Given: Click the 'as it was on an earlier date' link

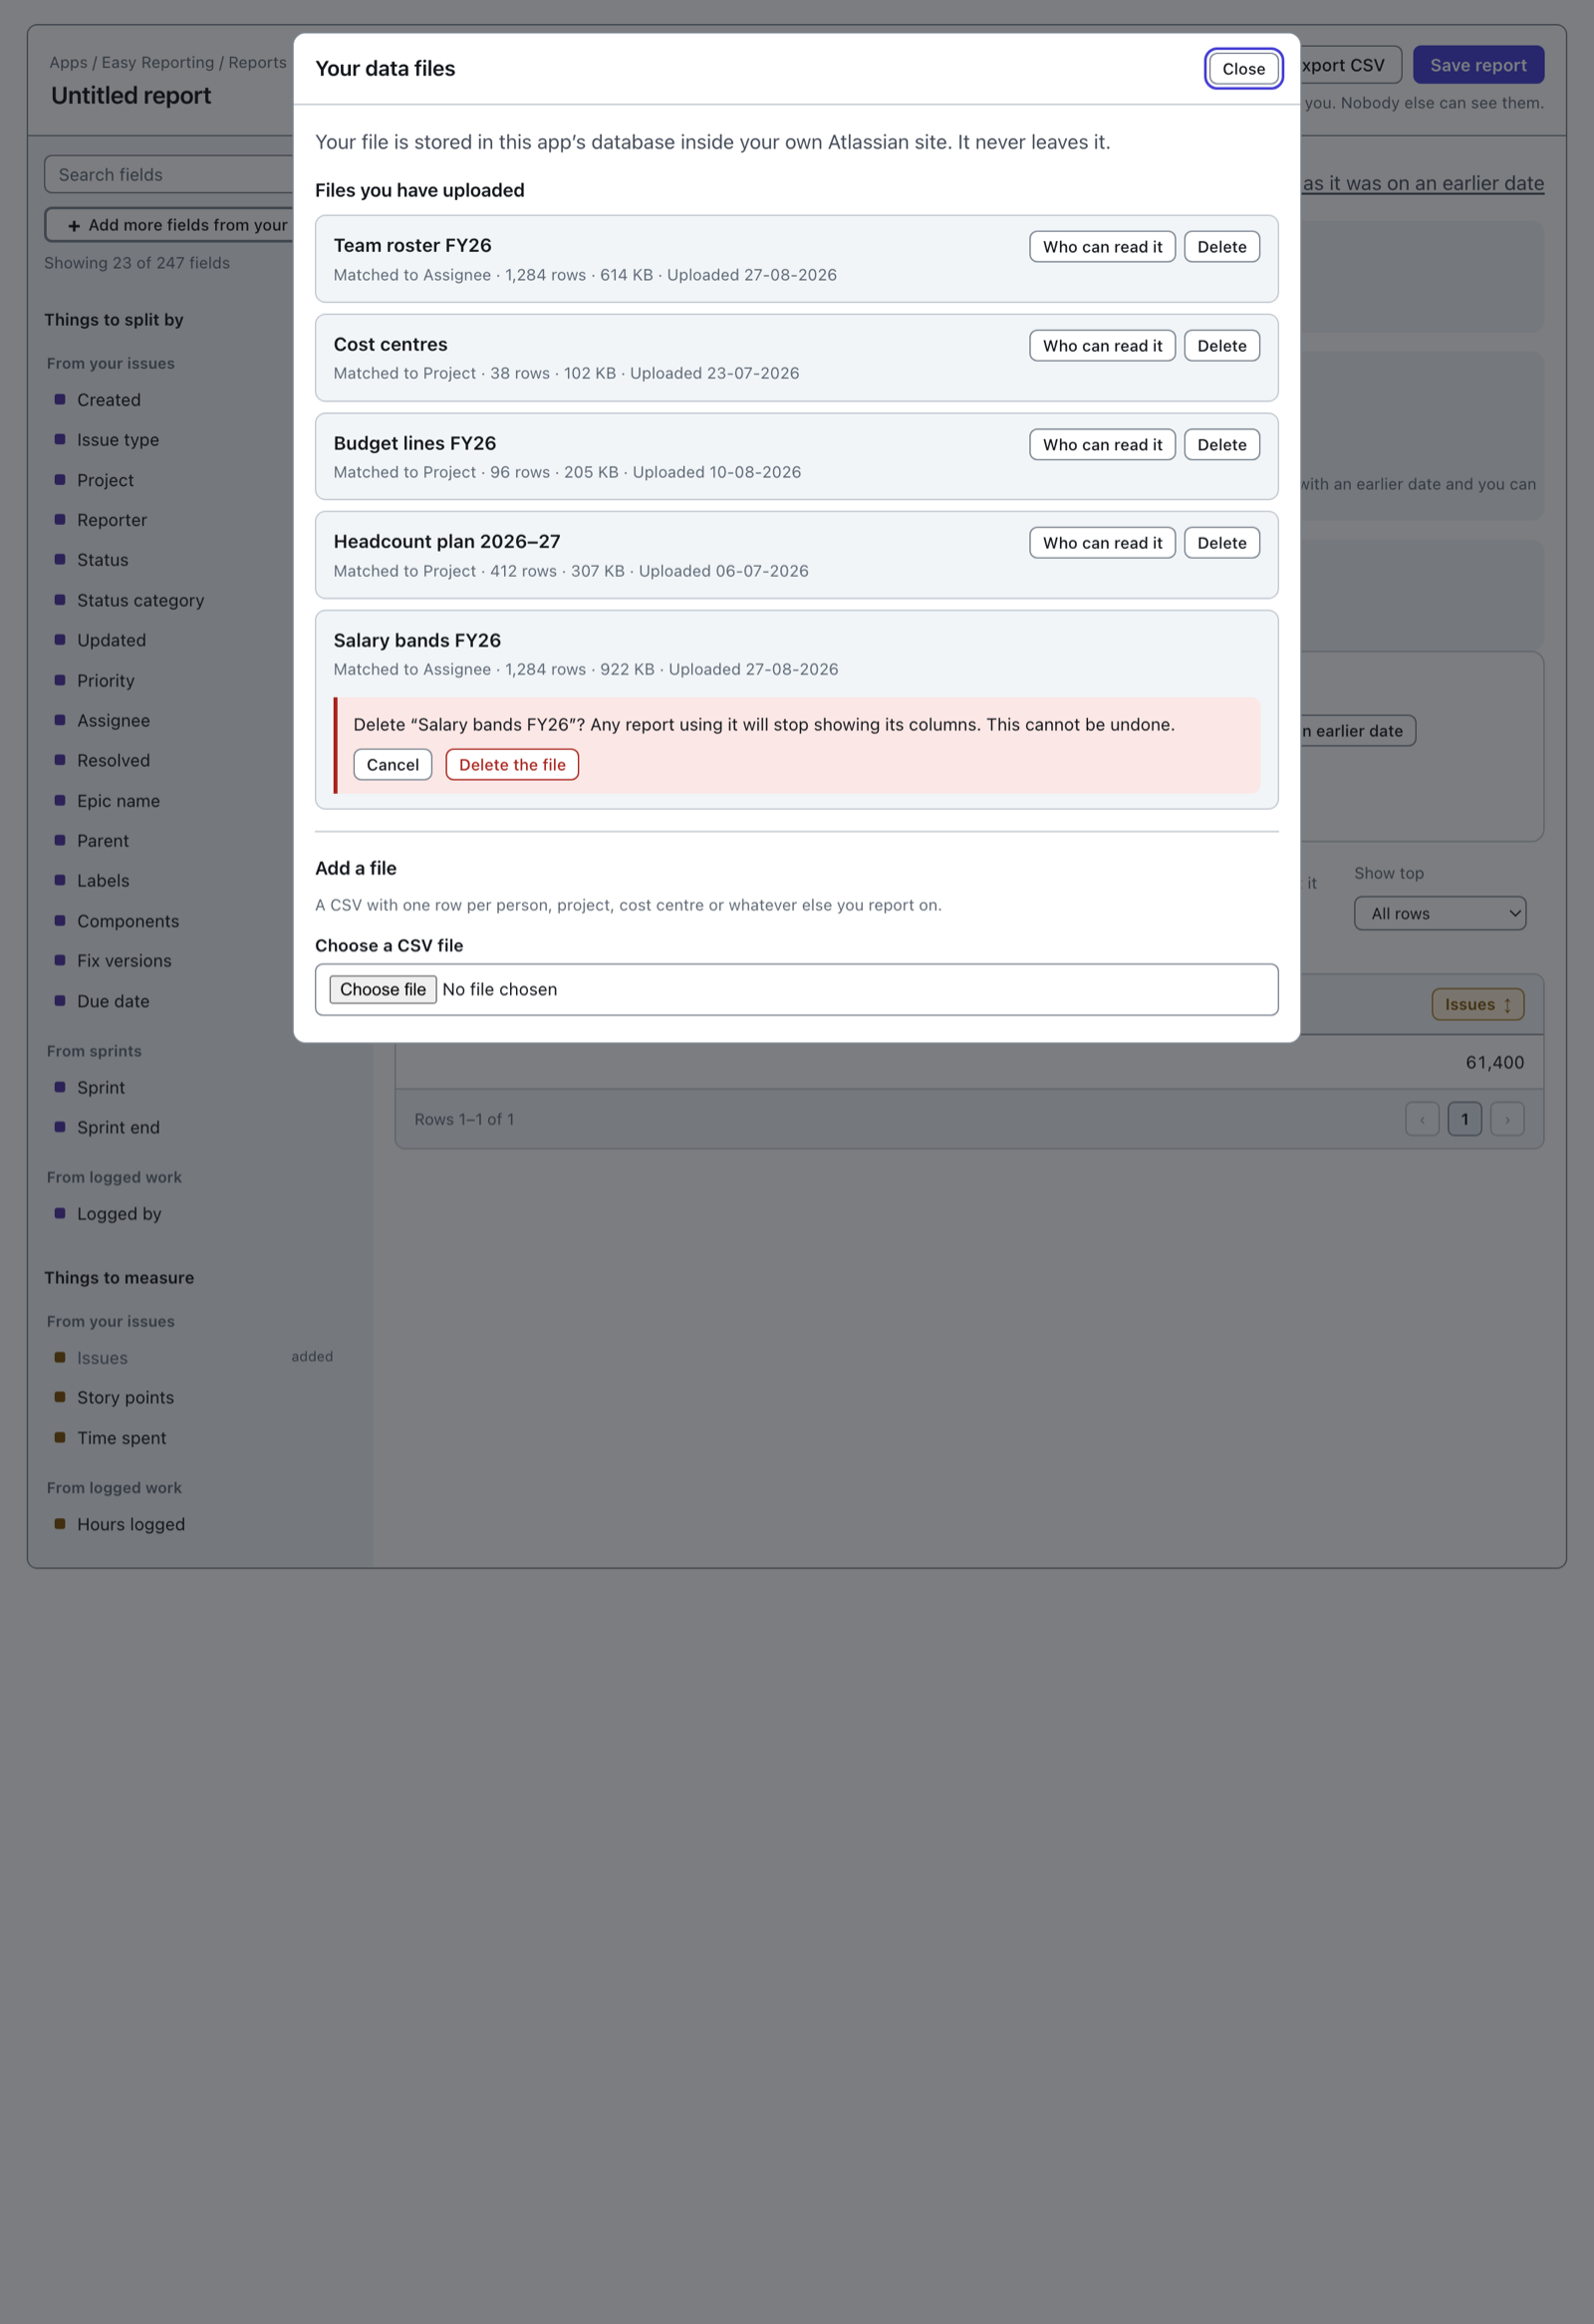Looking at the screenshot, I should [1423, 183].
